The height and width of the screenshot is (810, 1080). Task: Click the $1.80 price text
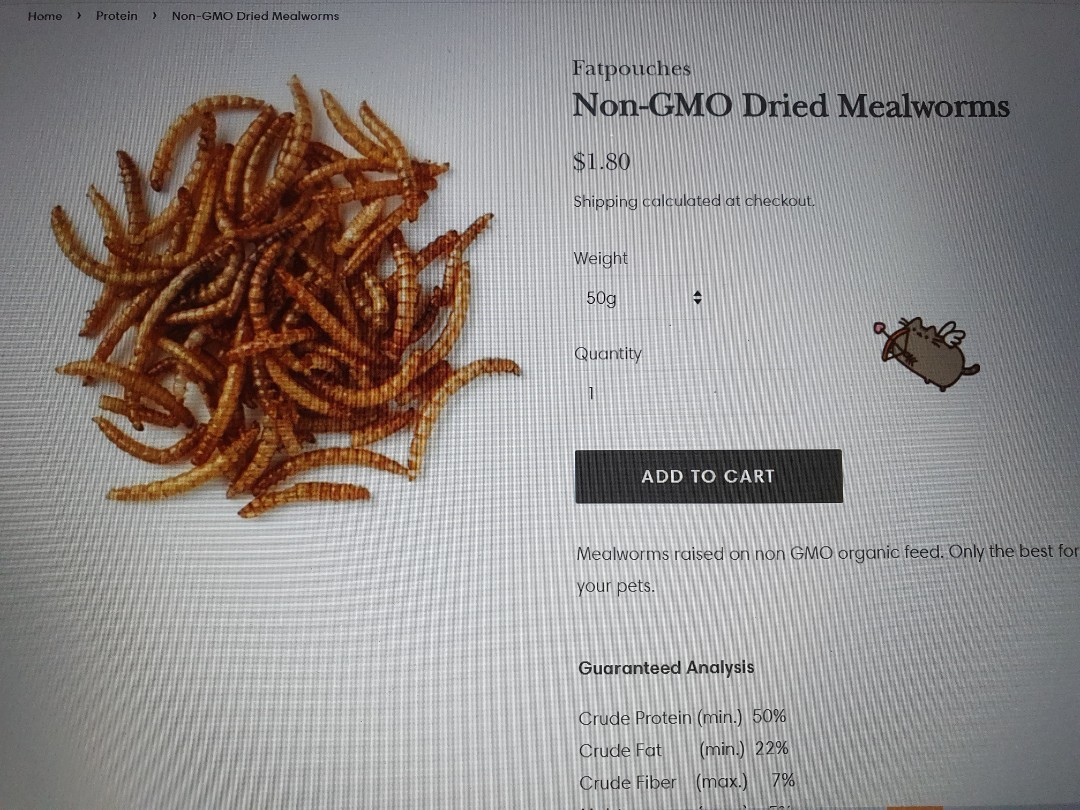[601, 162]
